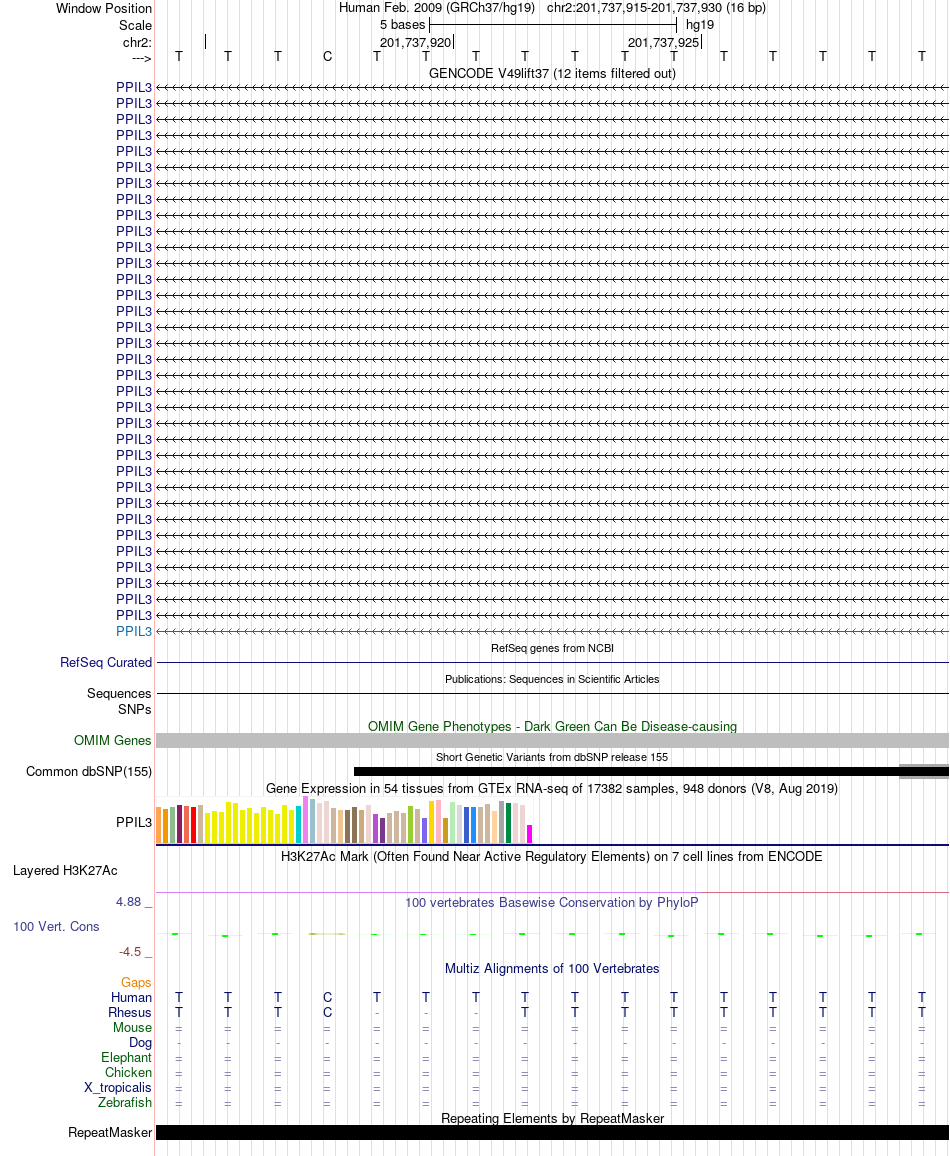Click the X_tropicalis alignment row label
This screenshot has height=1156, width=950.
pos(118,1087)
